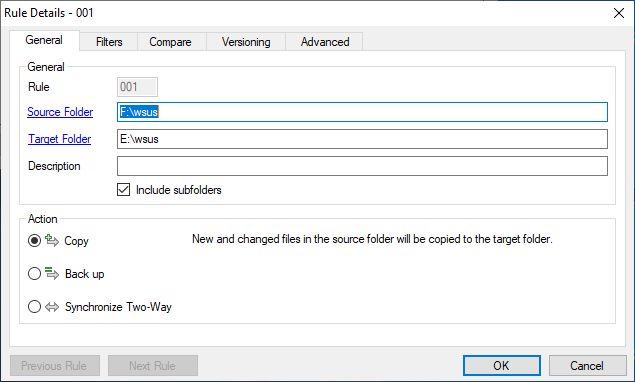Focus the empty Description text field

coord(362,166)
